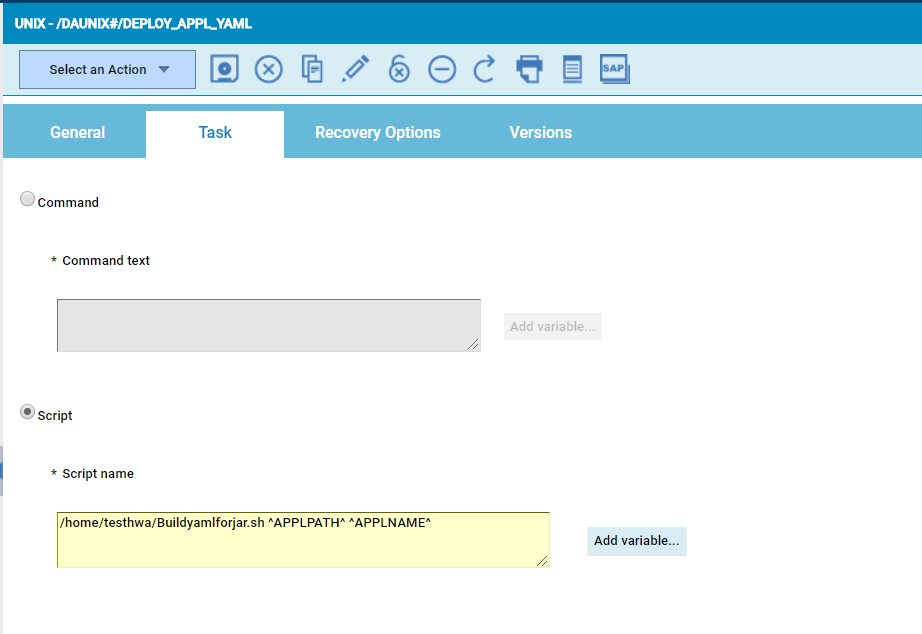Click the greyed Command text box

coord(268,325)
